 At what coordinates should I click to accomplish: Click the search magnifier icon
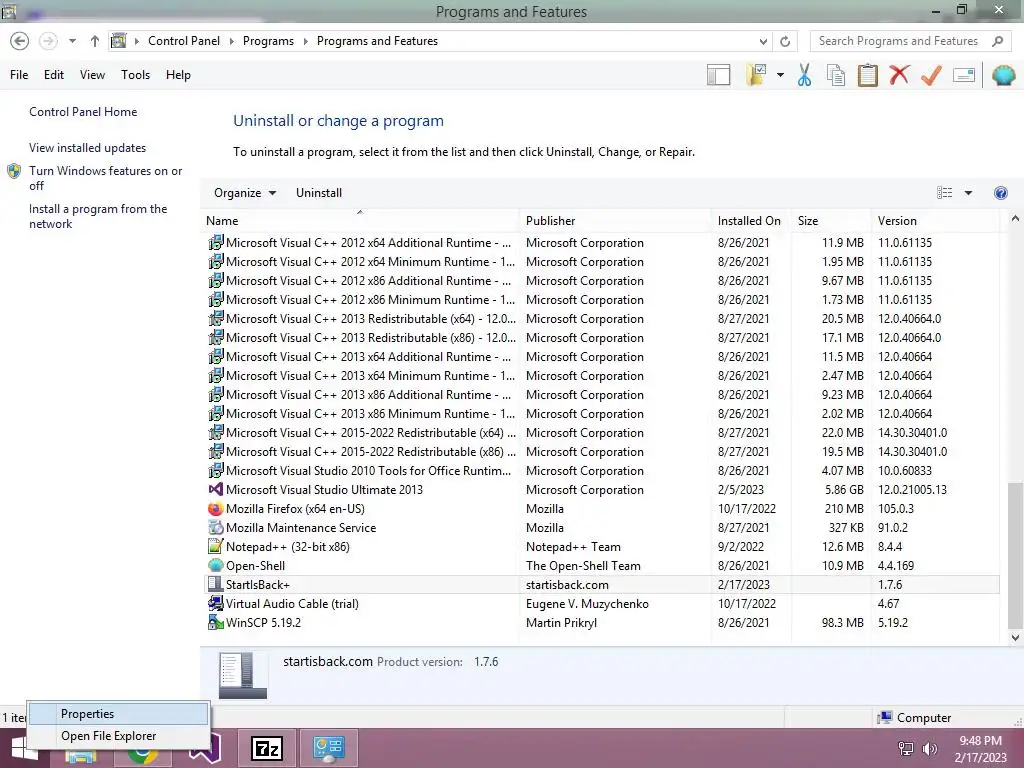point(997,41)
